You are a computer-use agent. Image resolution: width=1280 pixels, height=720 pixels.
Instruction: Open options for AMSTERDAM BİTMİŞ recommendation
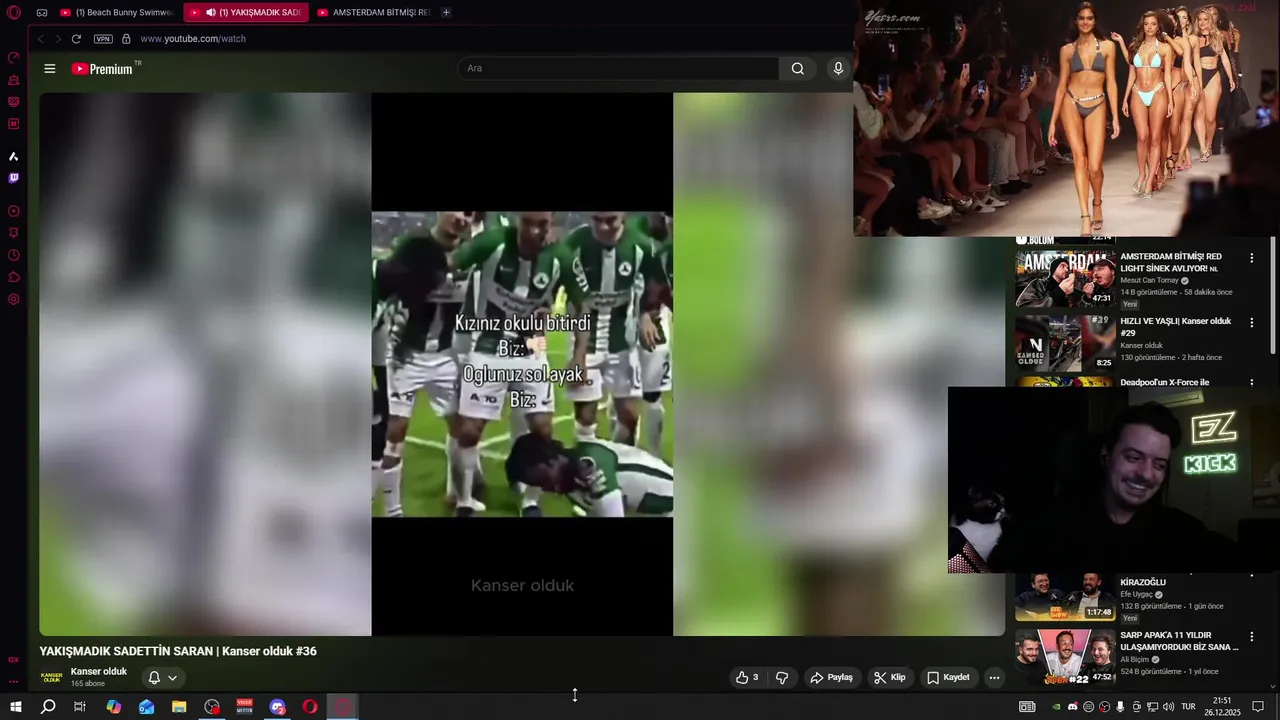click(1251, 258)
